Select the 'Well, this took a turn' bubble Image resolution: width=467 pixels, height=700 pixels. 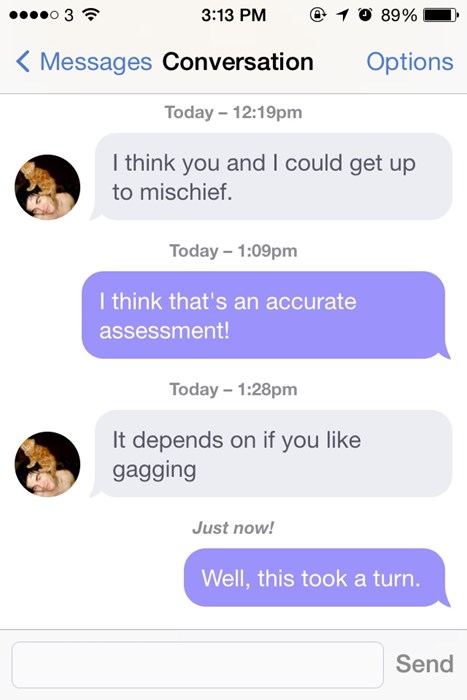[316, 578]
